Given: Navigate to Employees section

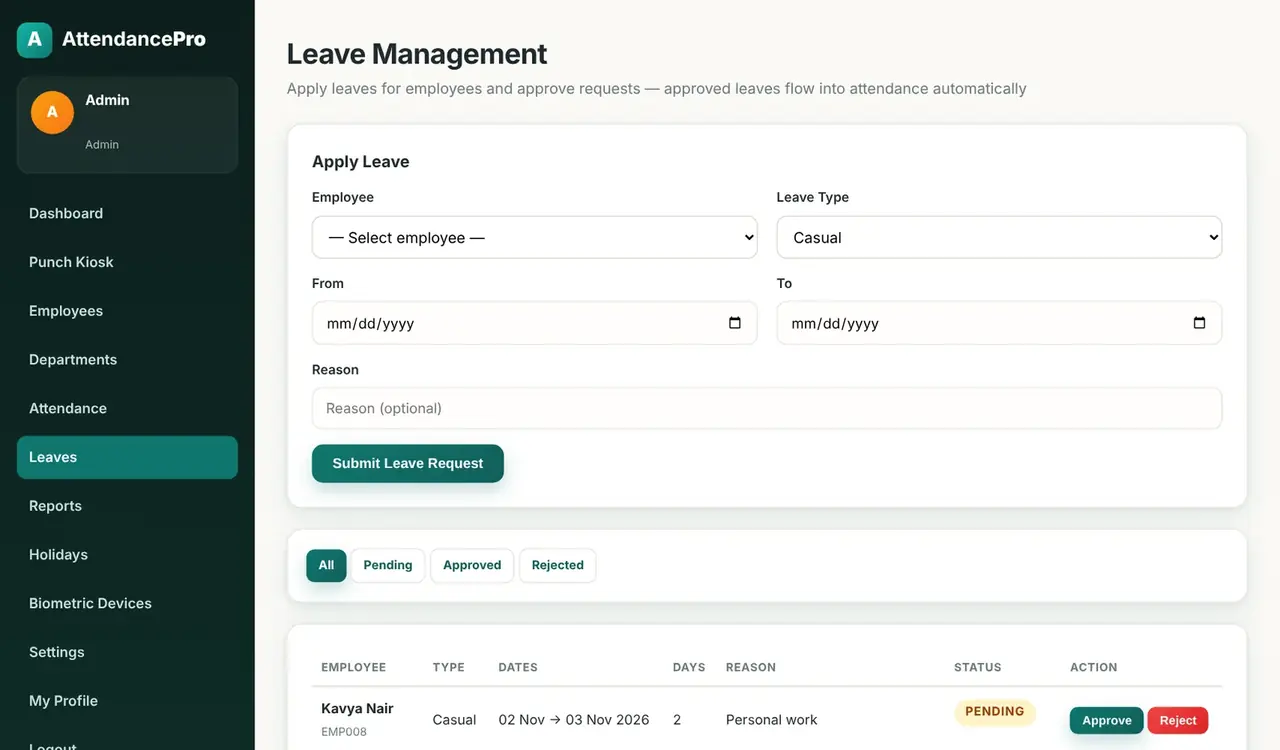Looking at the screenshot, I should 127,311.
